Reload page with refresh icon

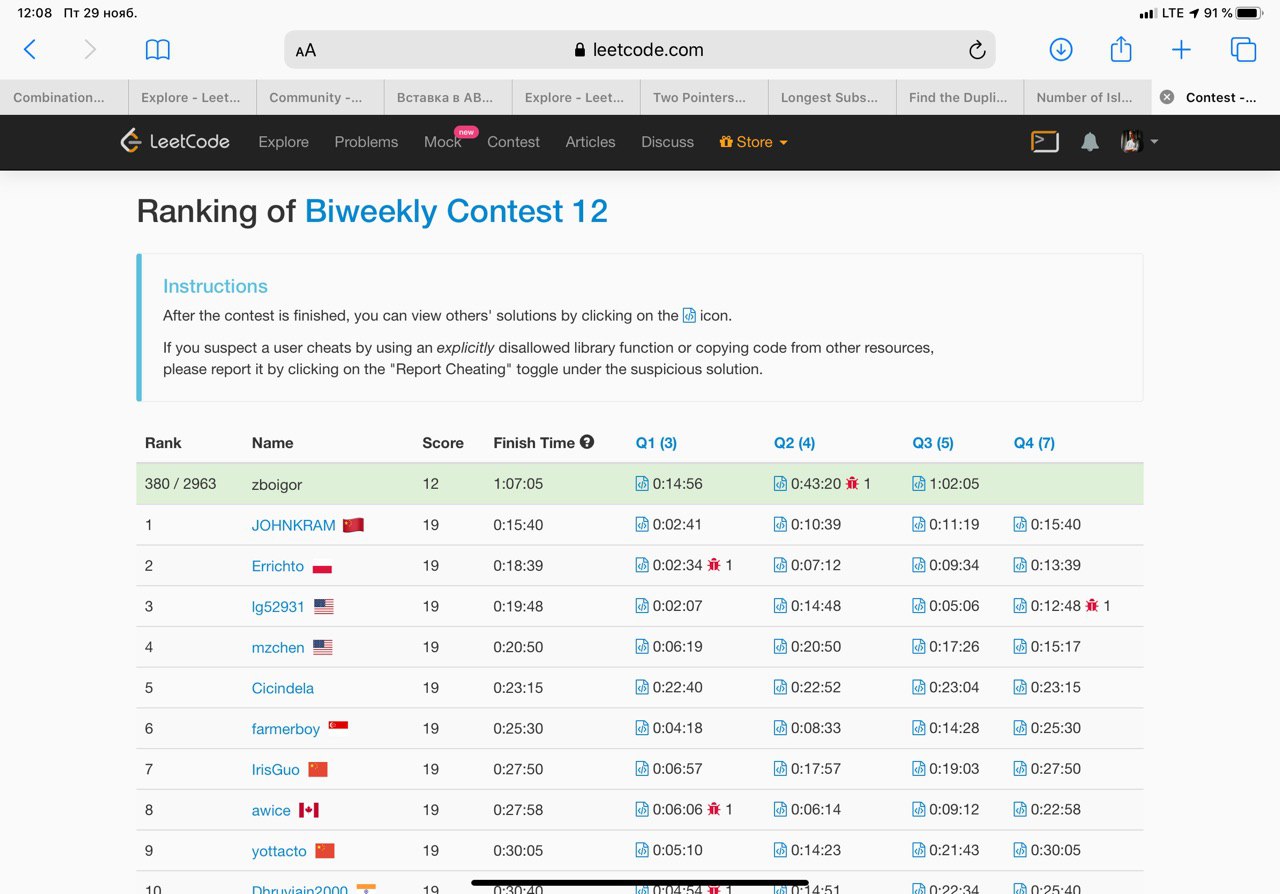pos(977,50)
